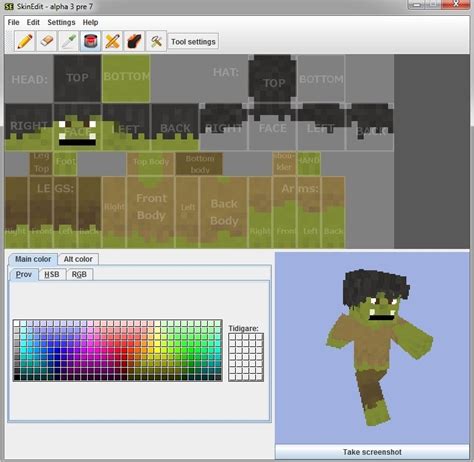
Task: Select the burn darken tool
Action: pyautogui.click(x=134, y=41)
